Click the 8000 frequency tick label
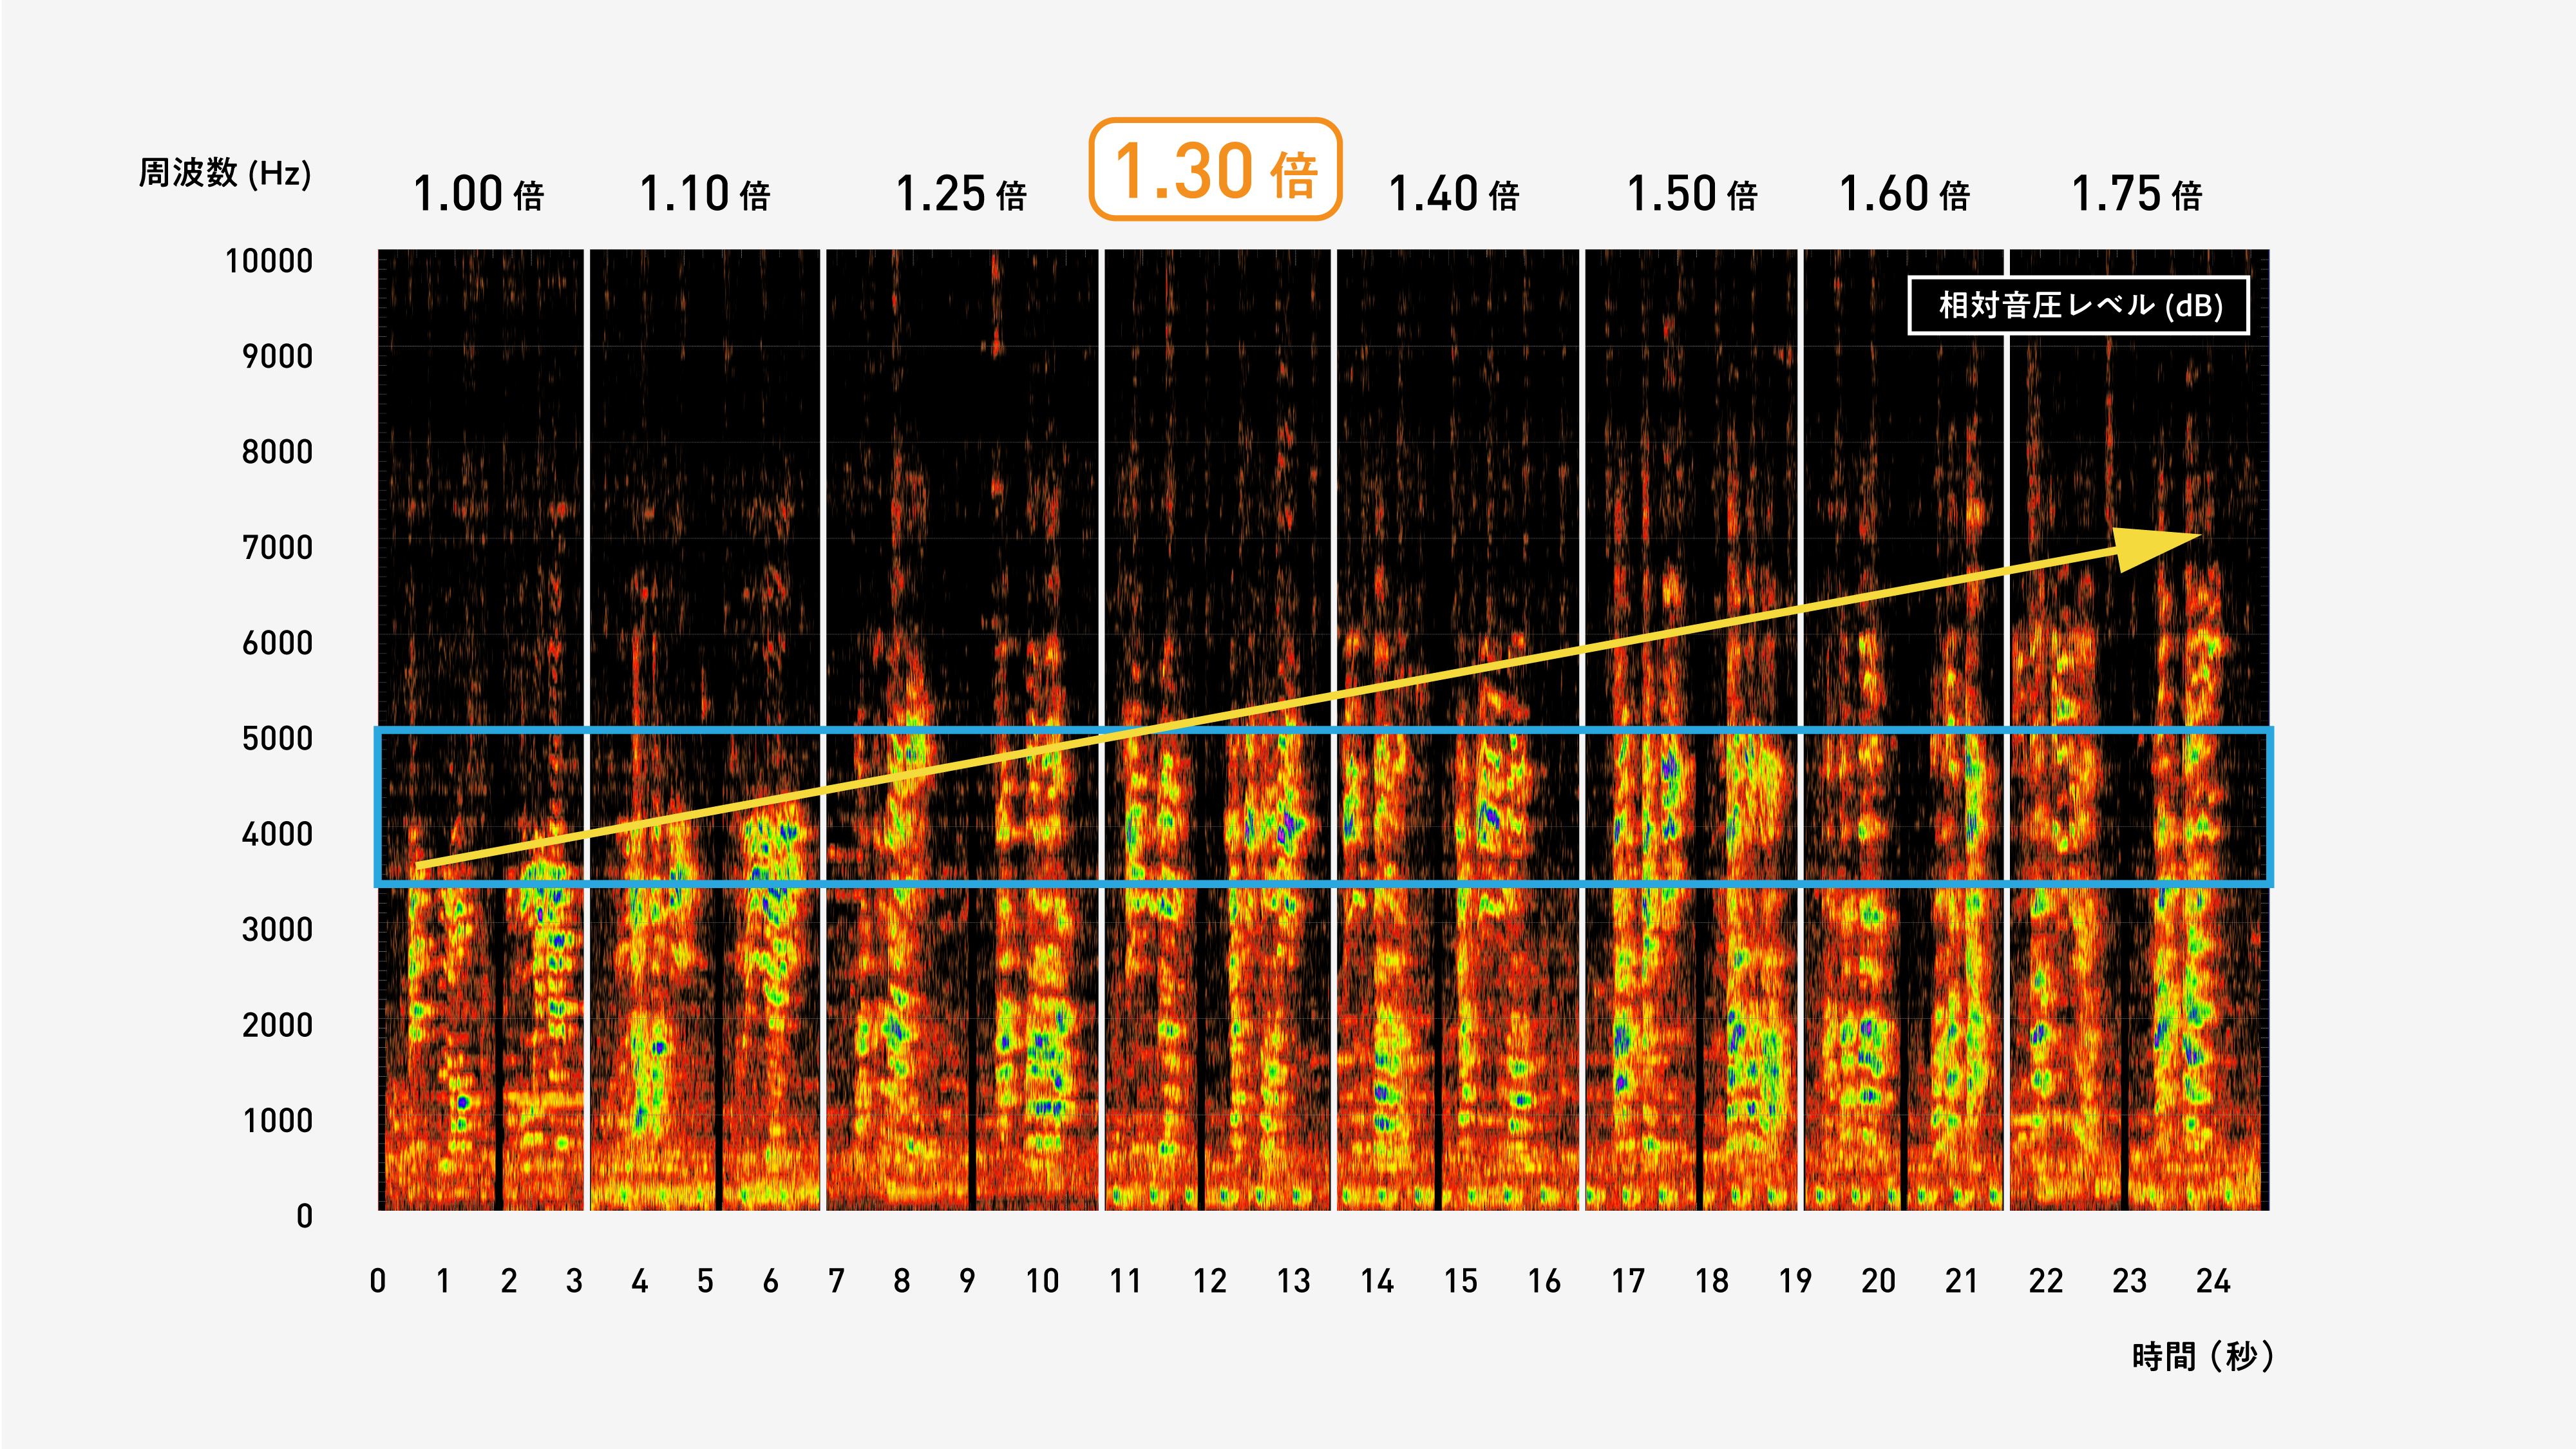This screenshot has width=2576, height=1449. (277, 452)
